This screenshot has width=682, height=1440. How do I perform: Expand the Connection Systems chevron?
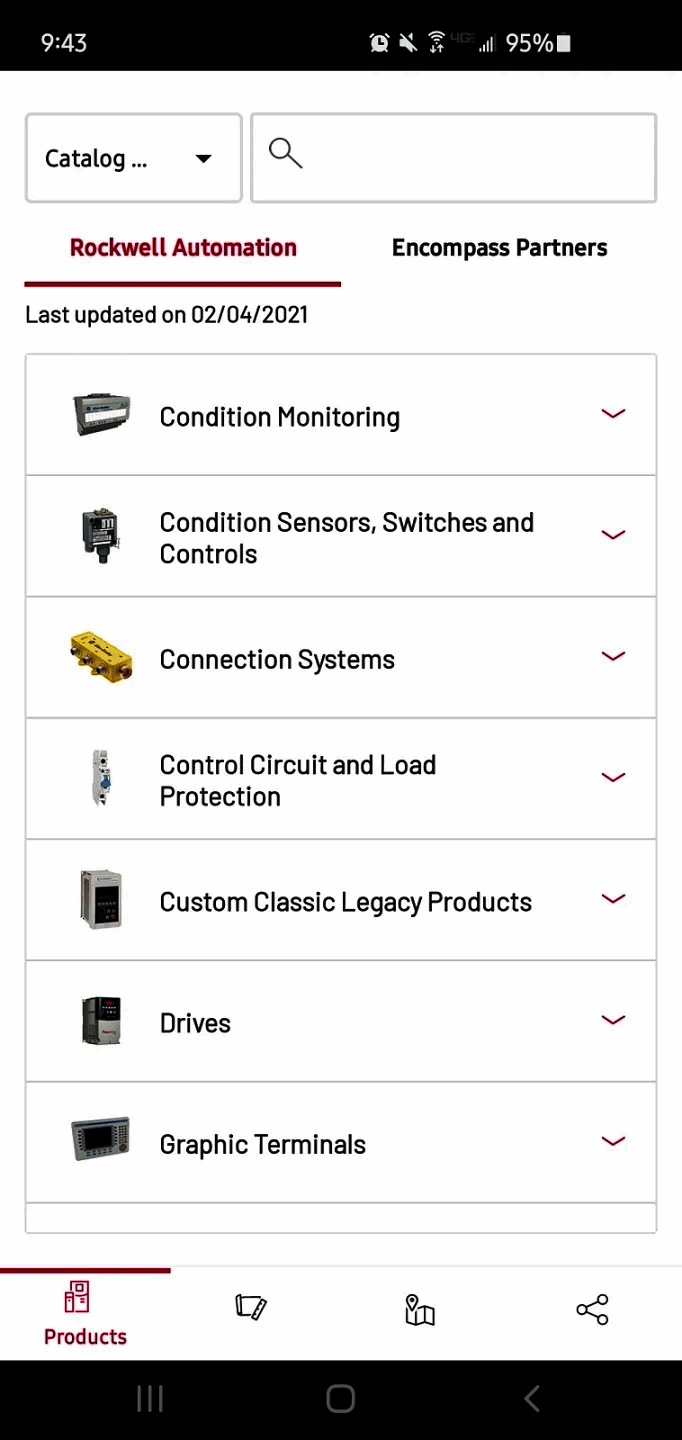[613, 656]
